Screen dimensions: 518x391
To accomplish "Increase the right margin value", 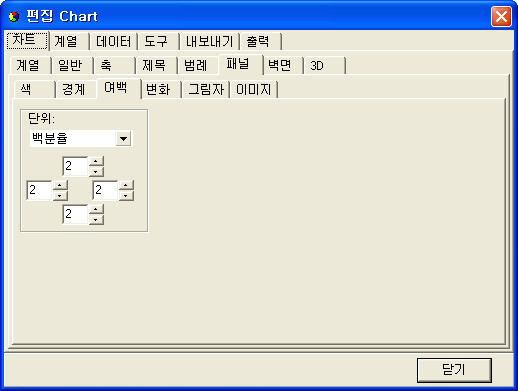I will click(x=126, y=186).
